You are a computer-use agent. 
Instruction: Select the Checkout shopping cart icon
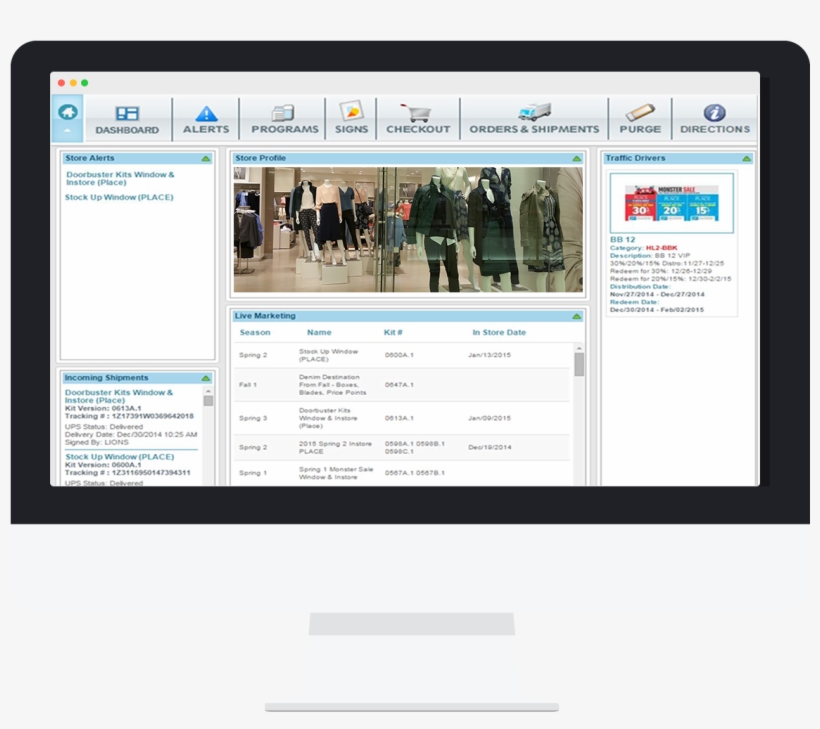pyautogui.click(x=417, y=112)
